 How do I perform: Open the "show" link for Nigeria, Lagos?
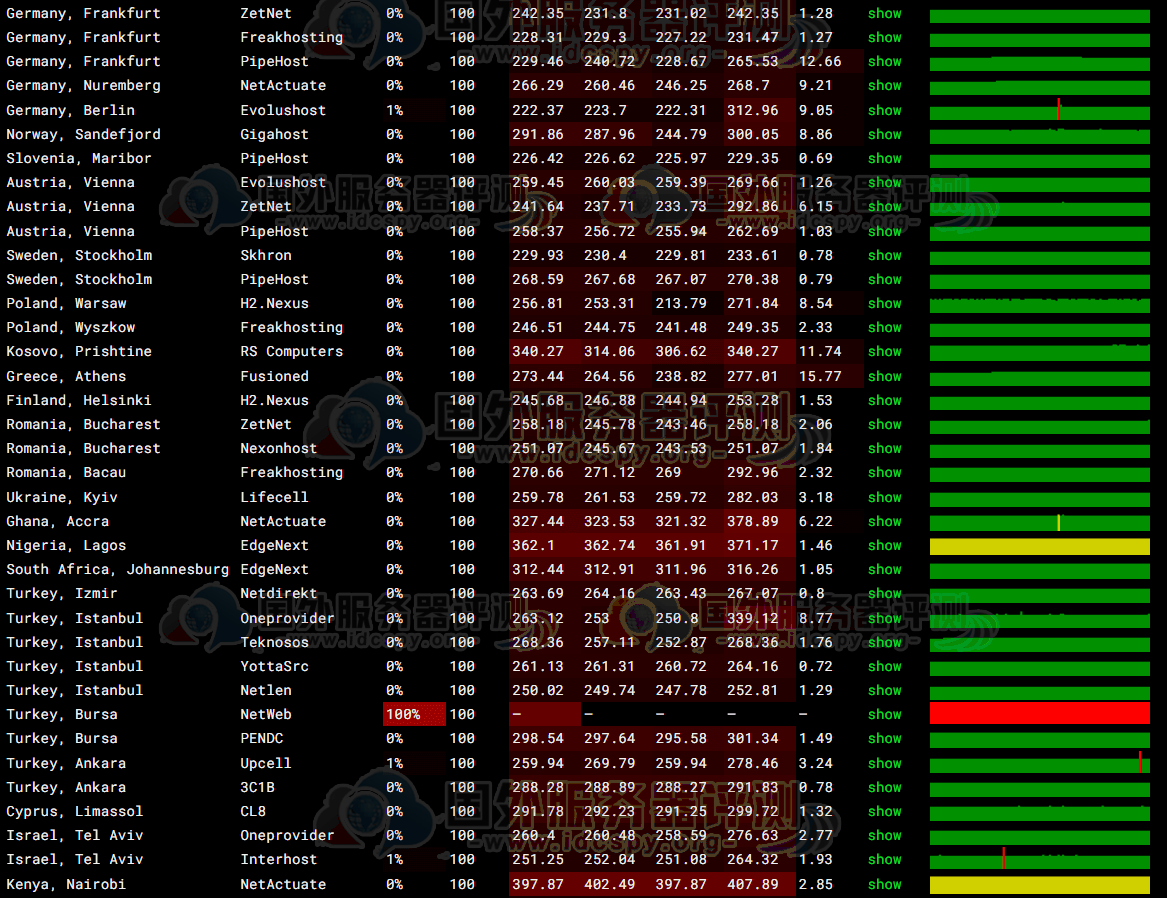[884, 545]
